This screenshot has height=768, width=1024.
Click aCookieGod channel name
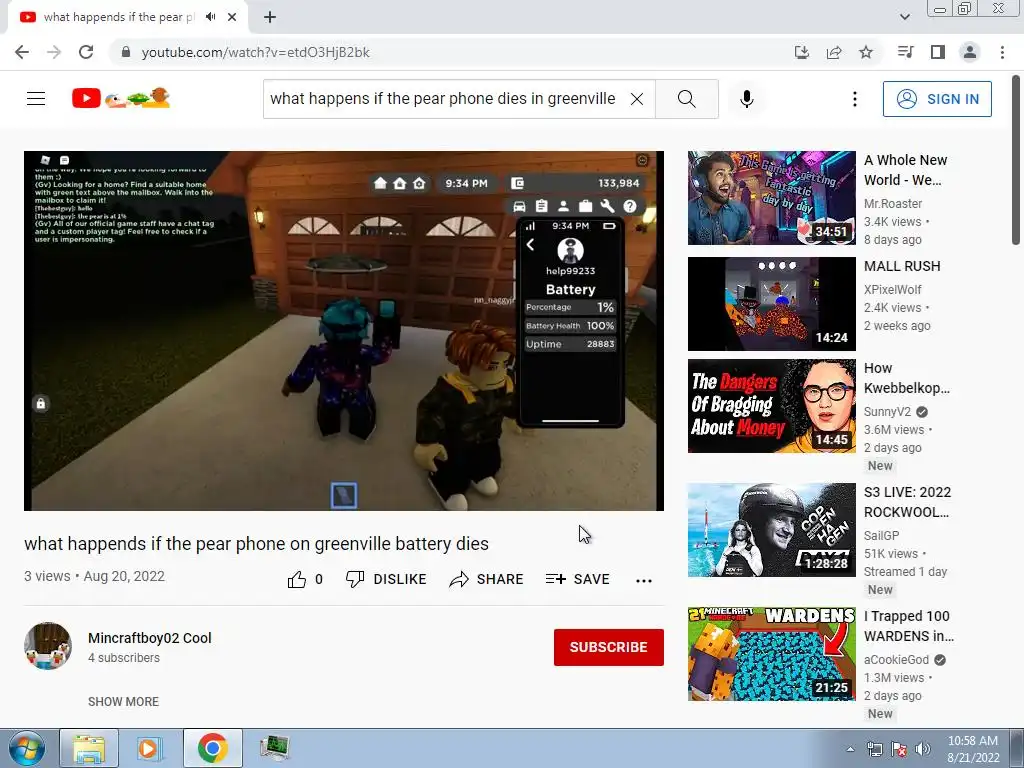point(896,660)
